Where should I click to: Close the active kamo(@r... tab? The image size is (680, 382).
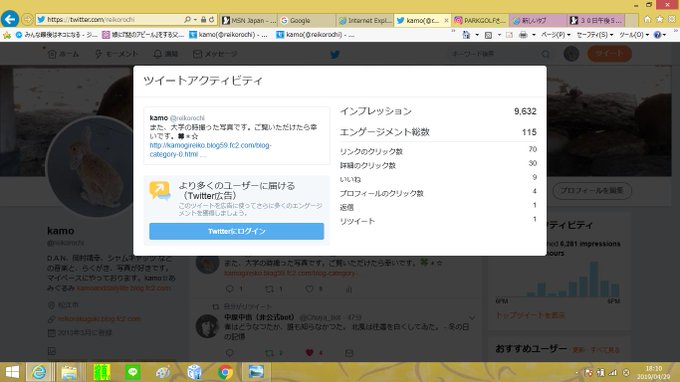pos(446,20)
